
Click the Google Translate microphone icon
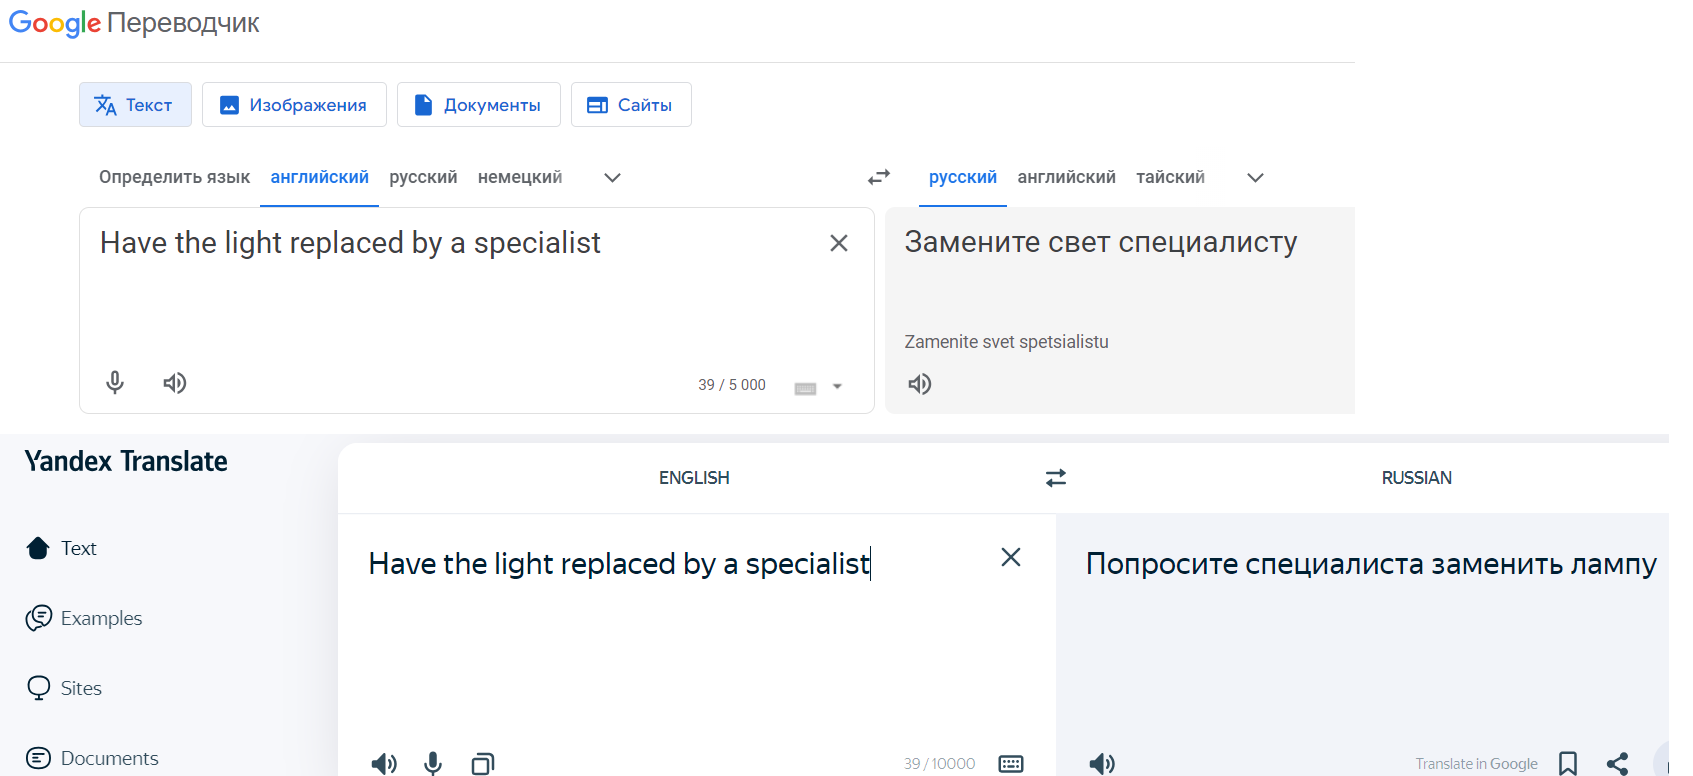tap(115, 383)
